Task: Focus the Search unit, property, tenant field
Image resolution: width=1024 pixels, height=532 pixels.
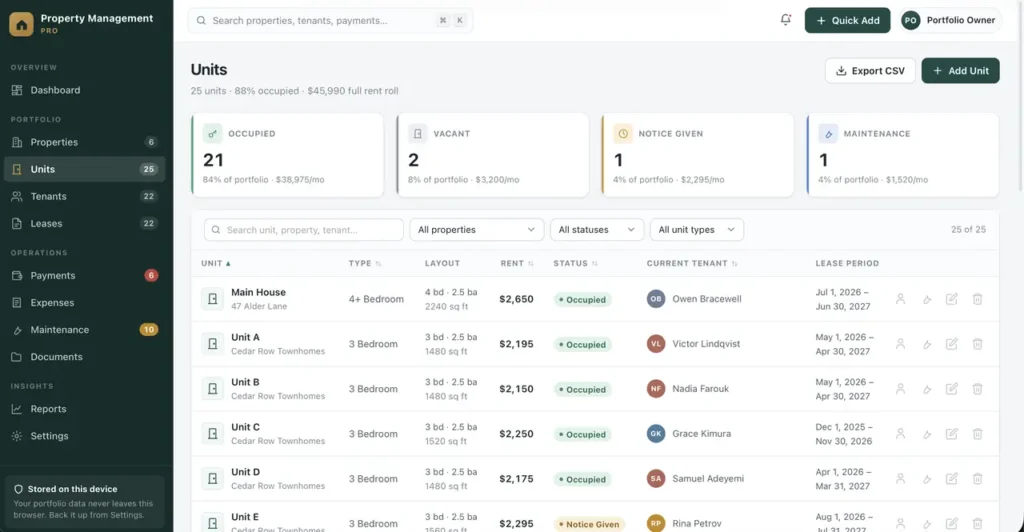Action: (x=304, y=230)
